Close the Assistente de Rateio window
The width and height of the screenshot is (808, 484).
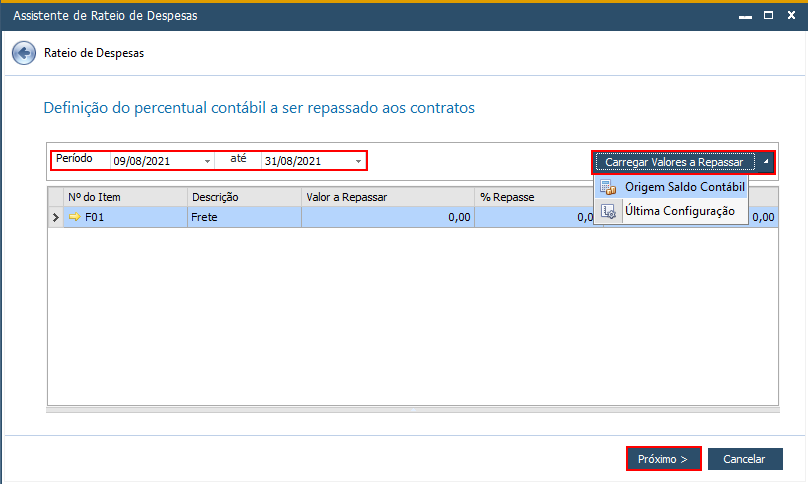pyautogui.click(x=792, y=15)
